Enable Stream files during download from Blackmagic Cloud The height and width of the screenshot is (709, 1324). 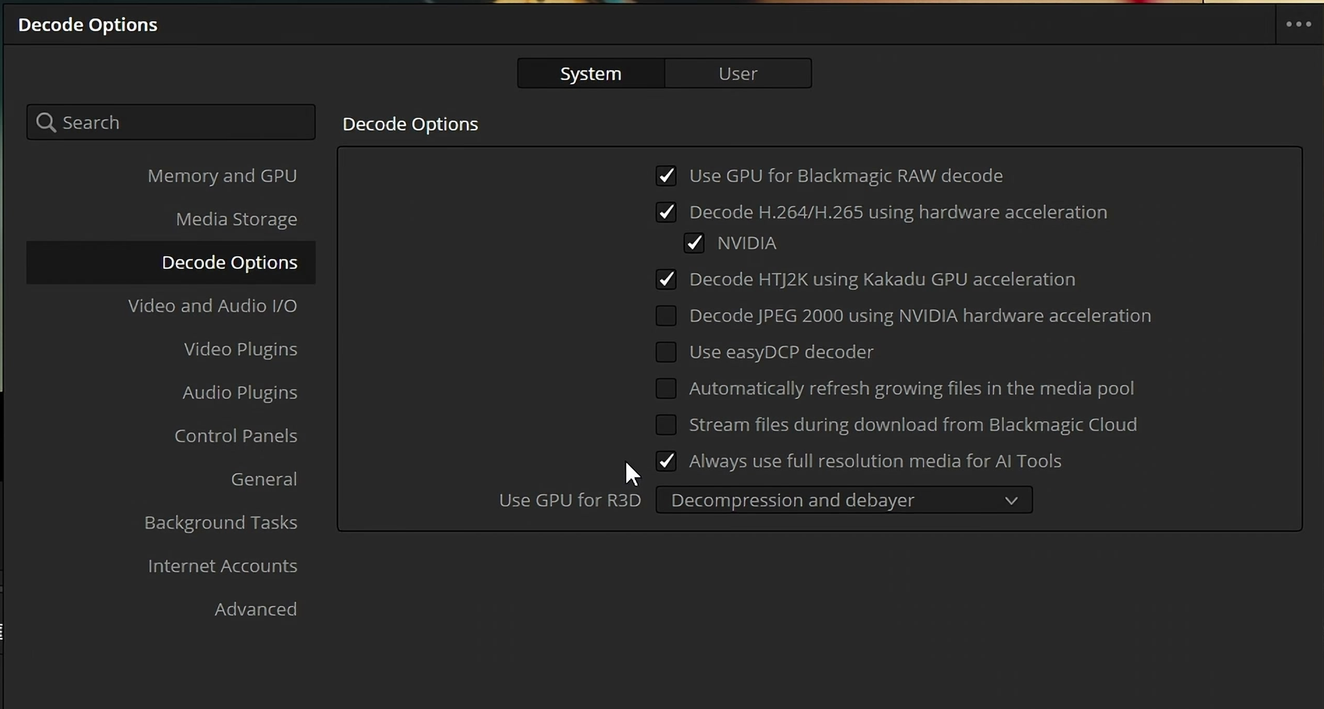tap(666, 425)
